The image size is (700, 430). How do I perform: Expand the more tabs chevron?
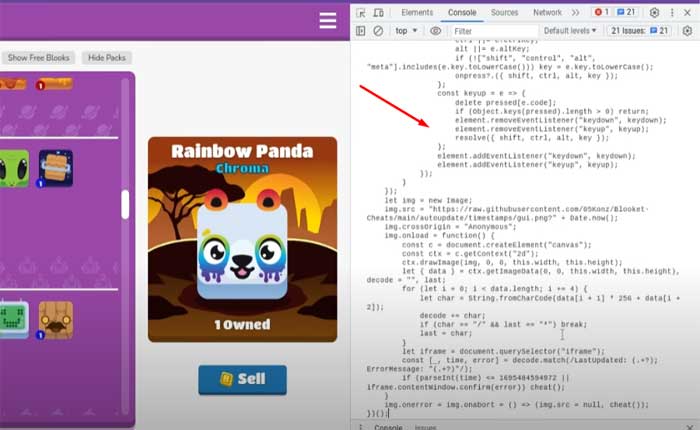(x=575, y=13)
